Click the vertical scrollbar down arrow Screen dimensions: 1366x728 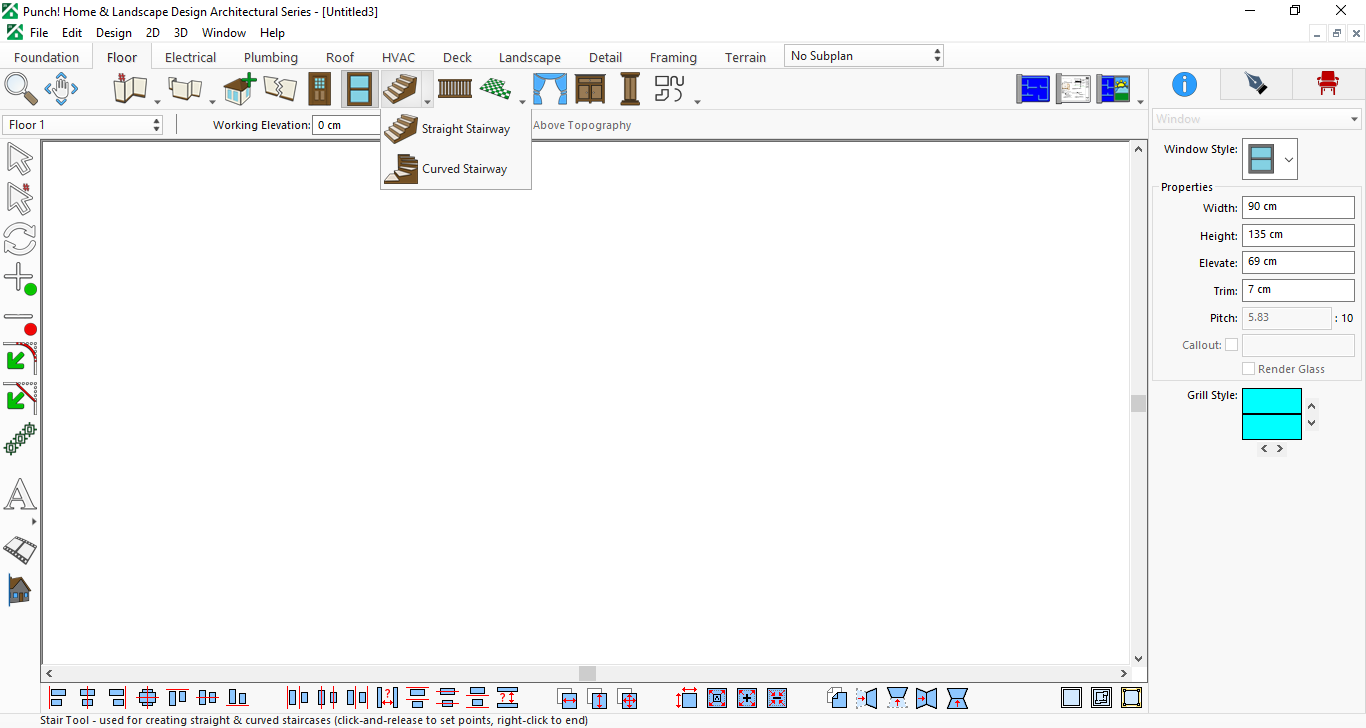coord(1138,659)
